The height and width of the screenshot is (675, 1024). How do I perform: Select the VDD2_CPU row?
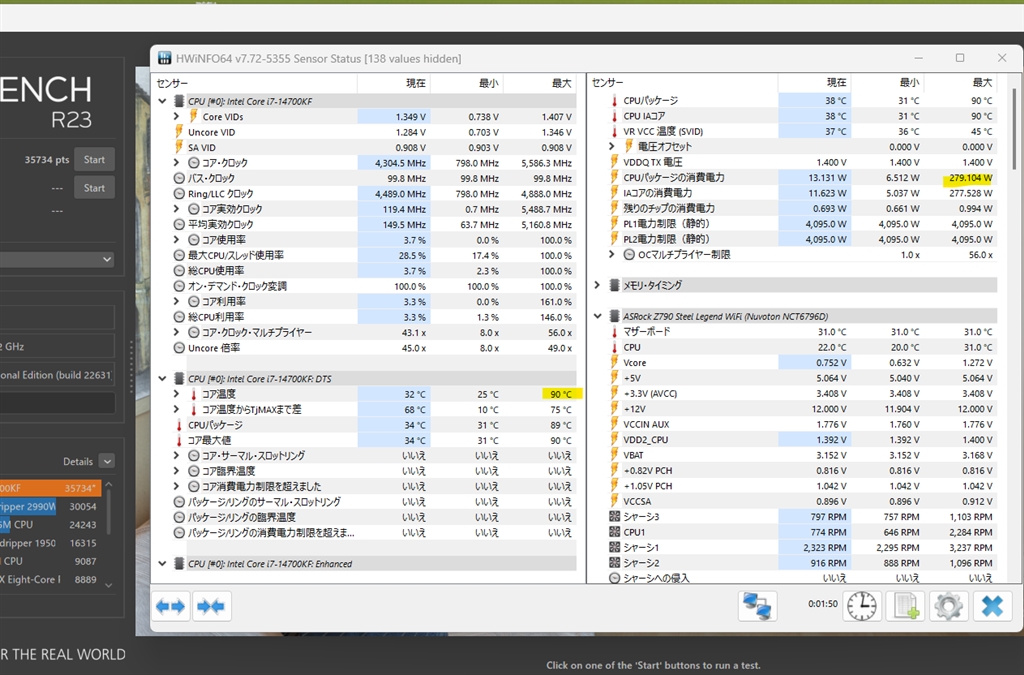pos(801,439)
